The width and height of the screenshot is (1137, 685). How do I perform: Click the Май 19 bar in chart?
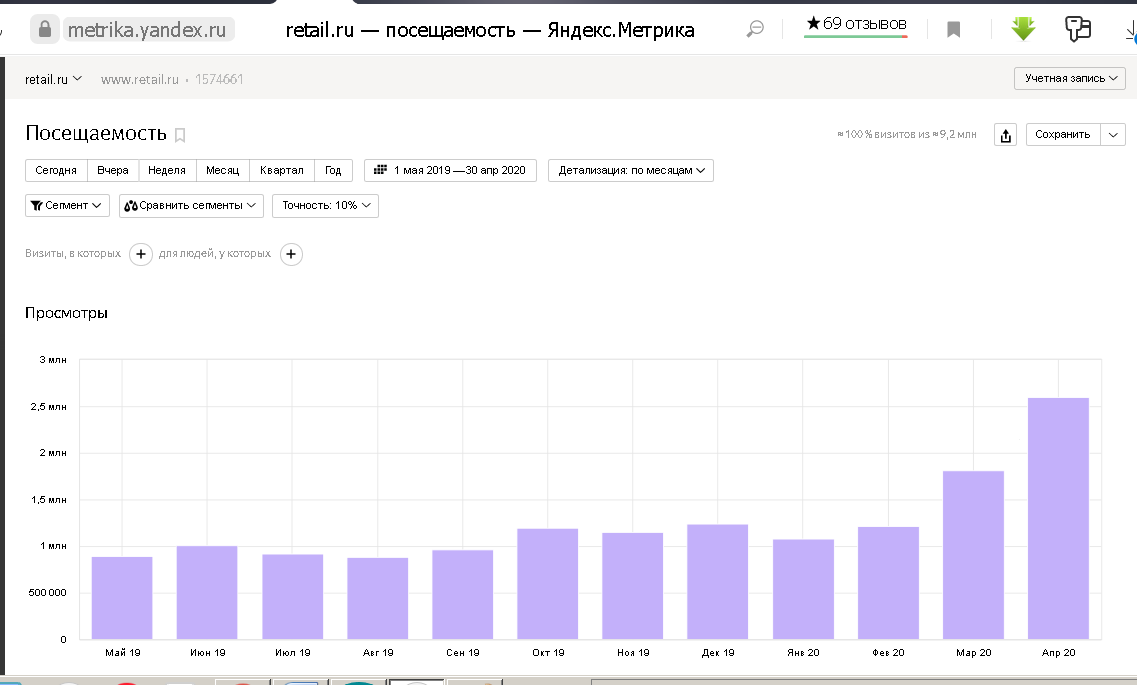[x=122, y=598]
